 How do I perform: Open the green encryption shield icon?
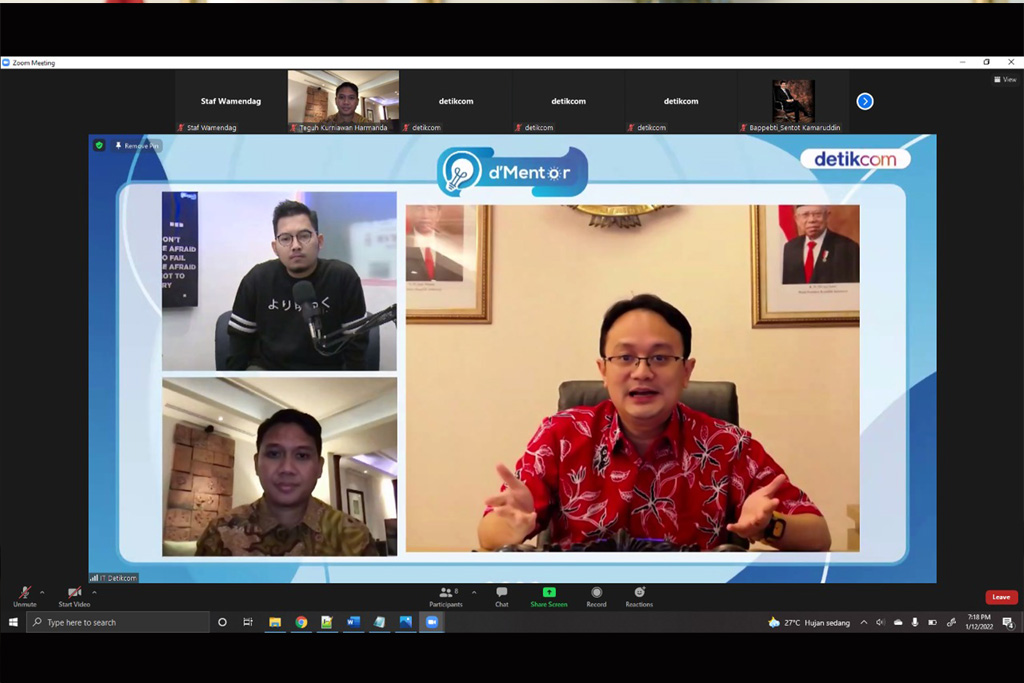pyautogui.click(x=99, y=145)
